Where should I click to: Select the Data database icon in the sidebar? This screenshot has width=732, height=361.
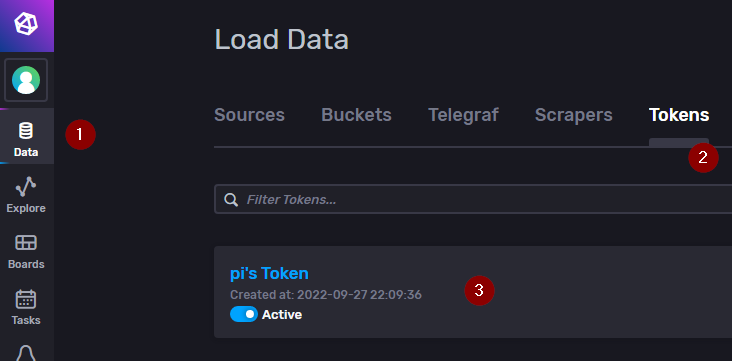click(26, 131)
